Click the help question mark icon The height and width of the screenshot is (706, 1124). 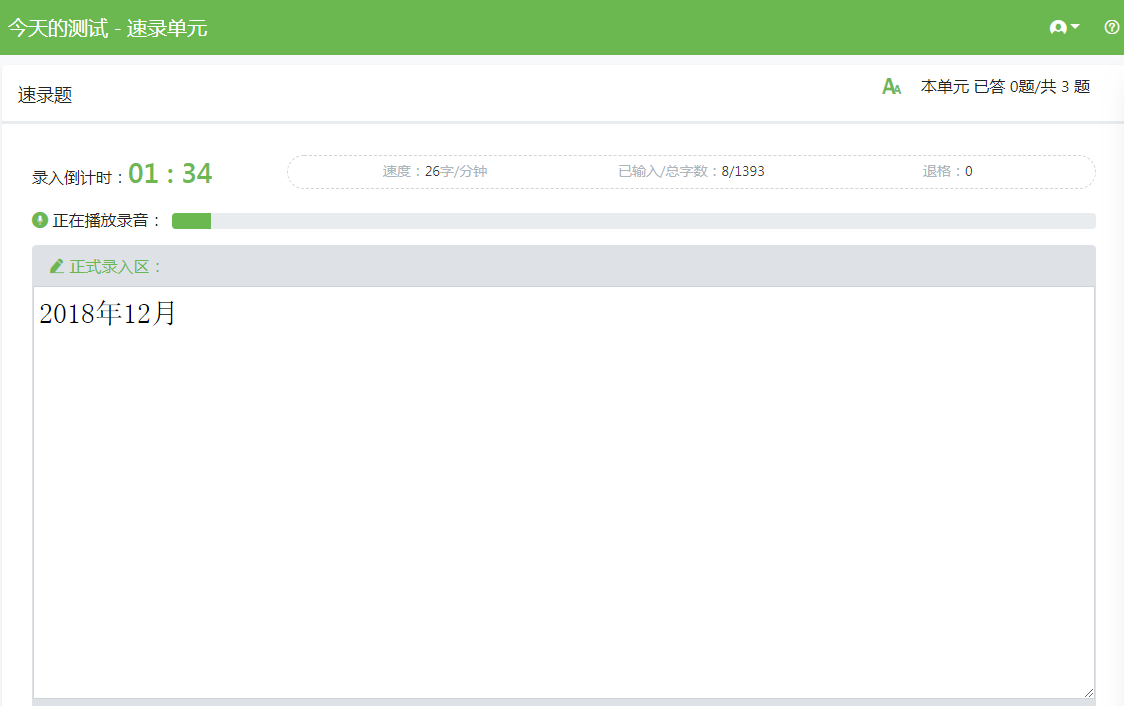1112,27
